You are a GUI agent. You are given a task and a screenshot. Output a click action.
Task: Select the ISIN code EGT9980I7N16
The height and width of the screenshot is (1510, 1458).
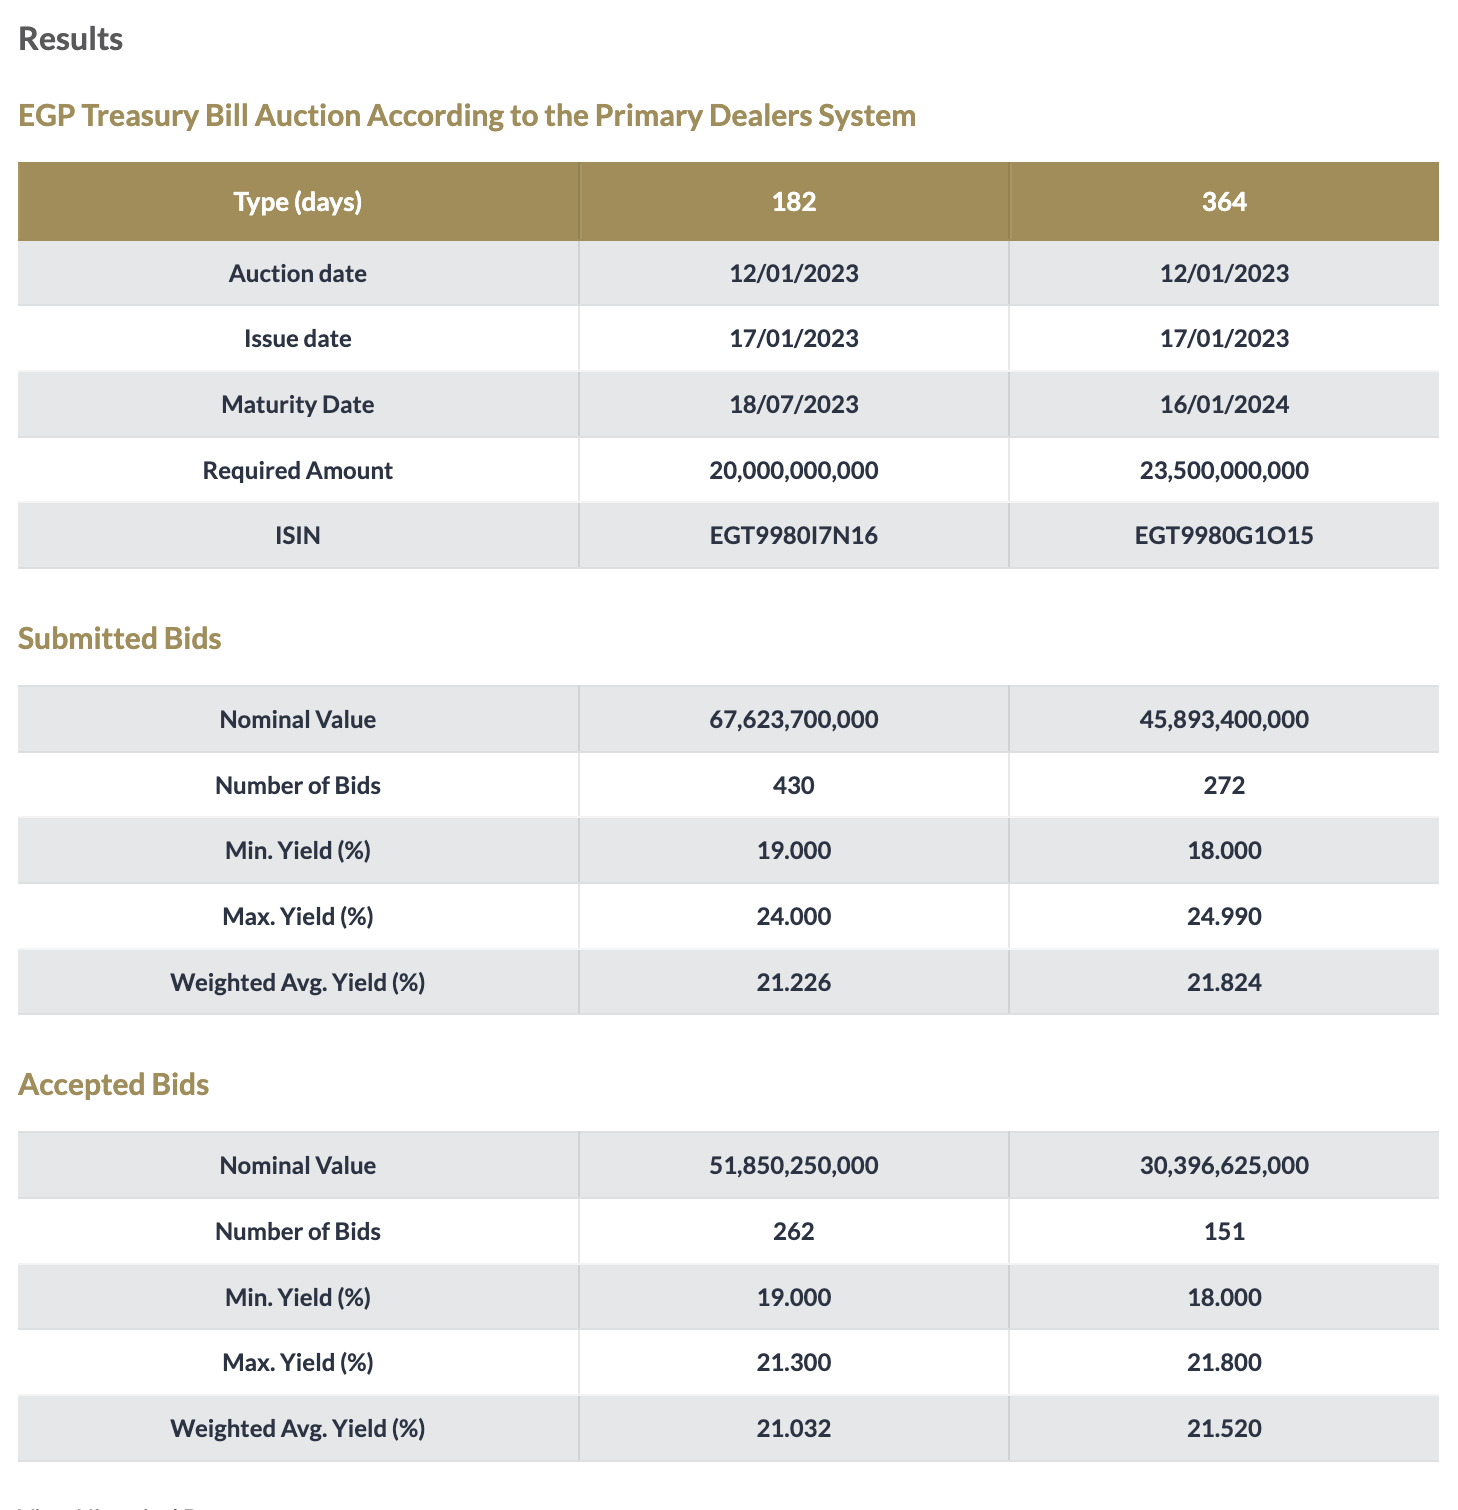pyautogui.click(x=794, y=536)
